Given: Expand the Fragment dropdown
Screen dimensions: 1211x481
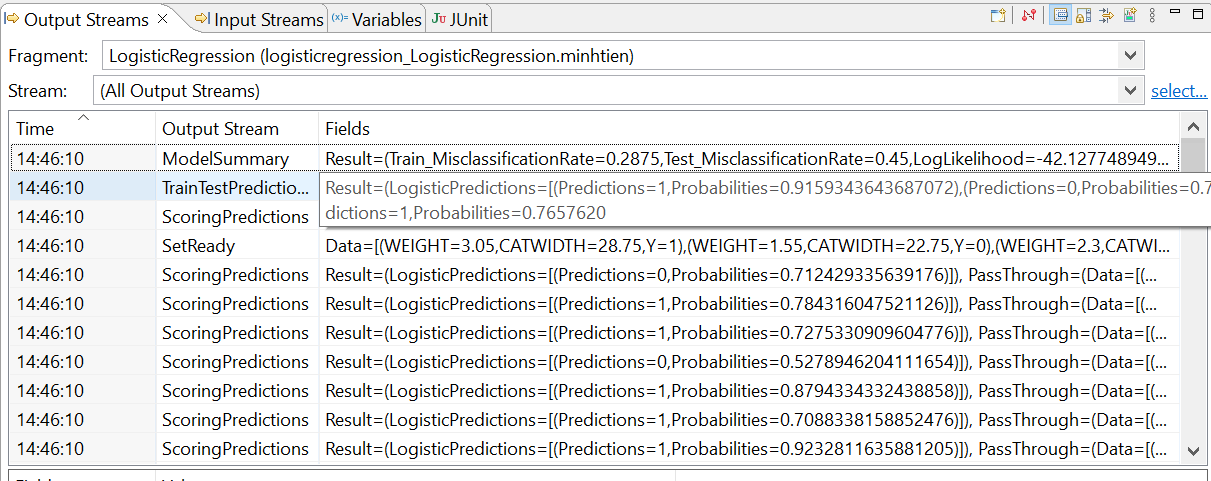Looking at the screenshot, I should [1130, 56].
